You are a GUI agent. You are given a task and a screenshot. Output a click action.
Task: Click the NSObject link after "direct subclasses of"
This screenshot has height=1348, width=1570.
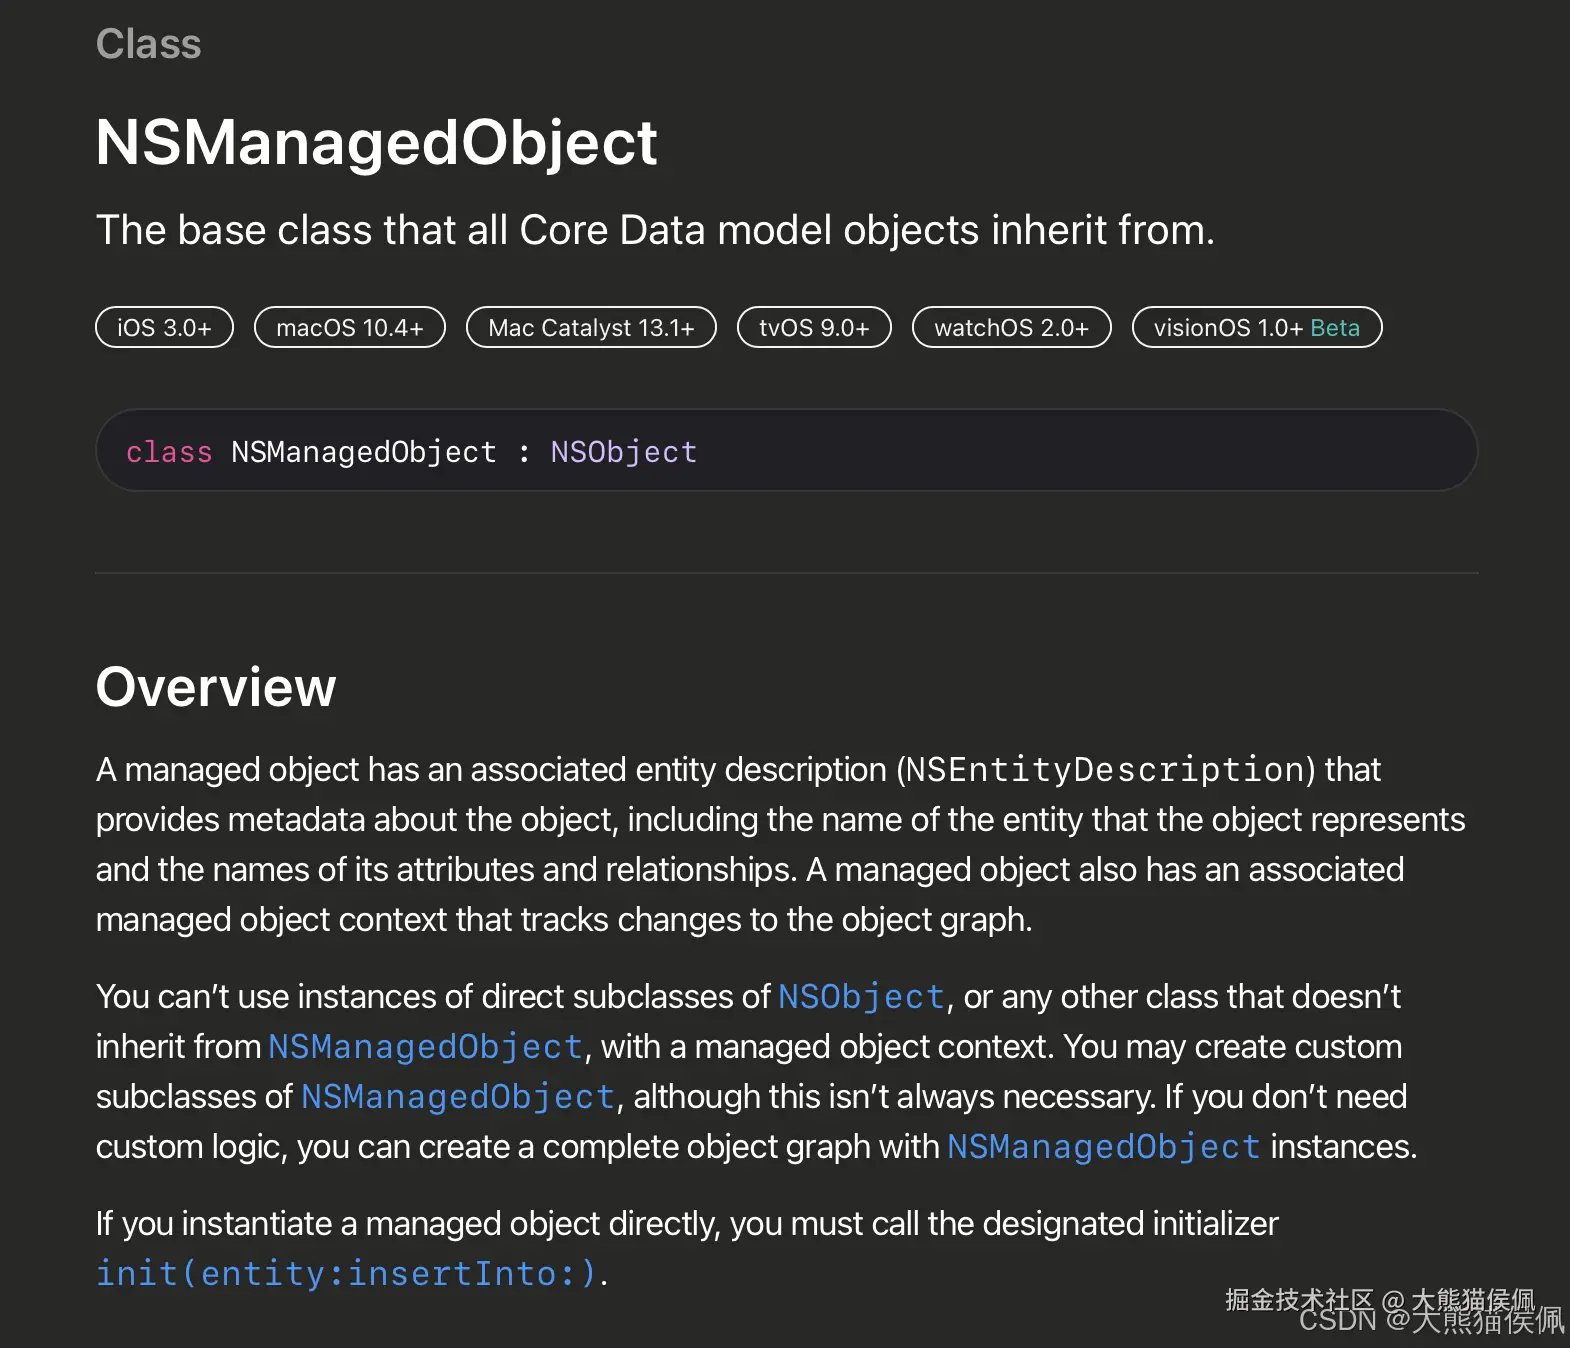(x=861, y=996)
